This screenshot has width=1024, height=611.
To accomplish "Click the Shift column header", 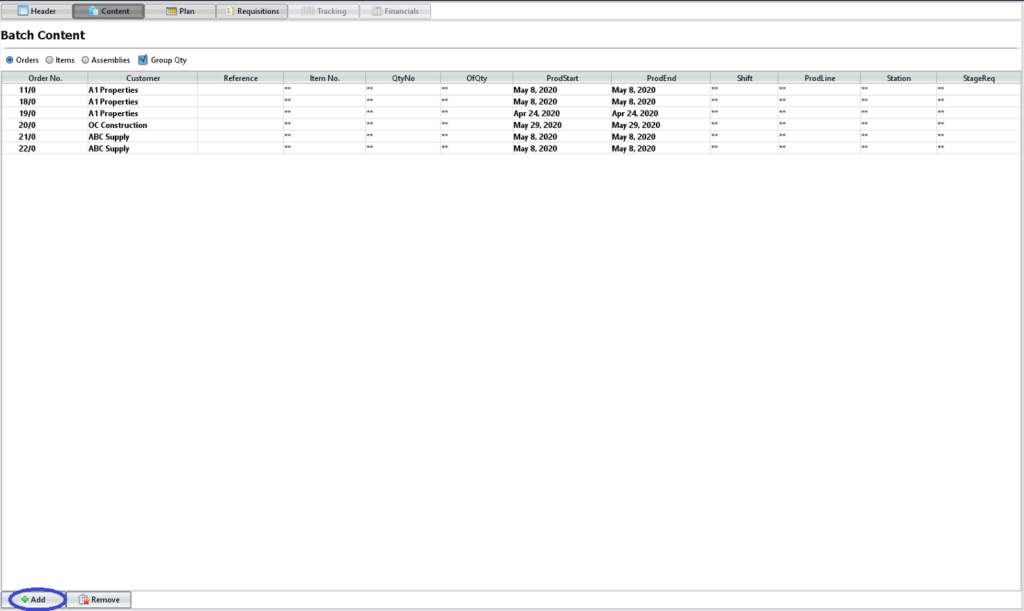I will click(744, 78).
